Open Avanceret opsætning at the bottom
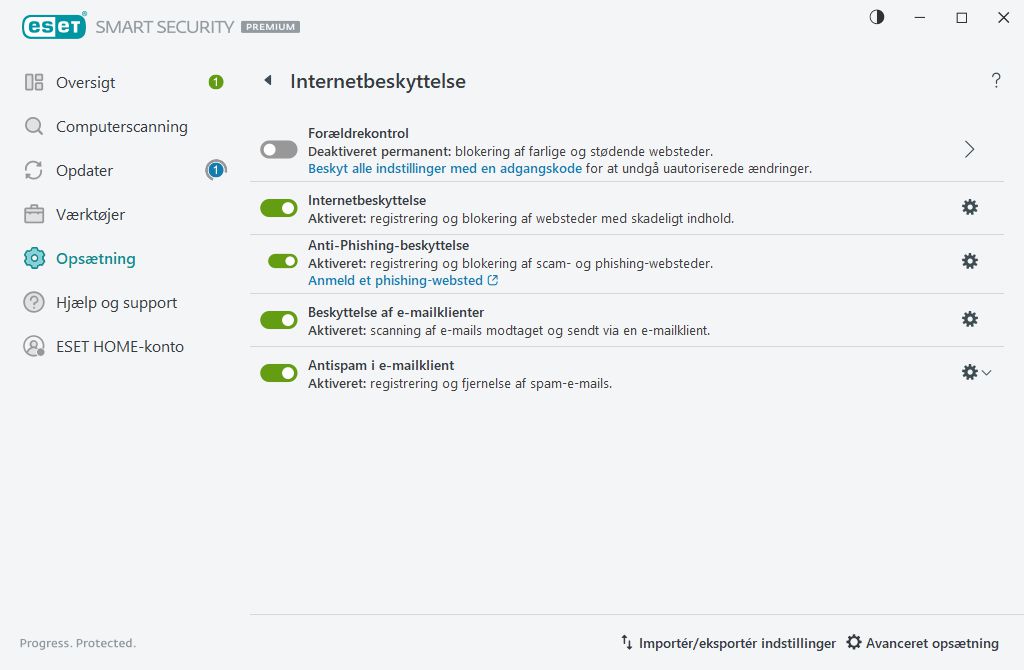The height and width of the screenshot is (670, 1024). (922, 643)
